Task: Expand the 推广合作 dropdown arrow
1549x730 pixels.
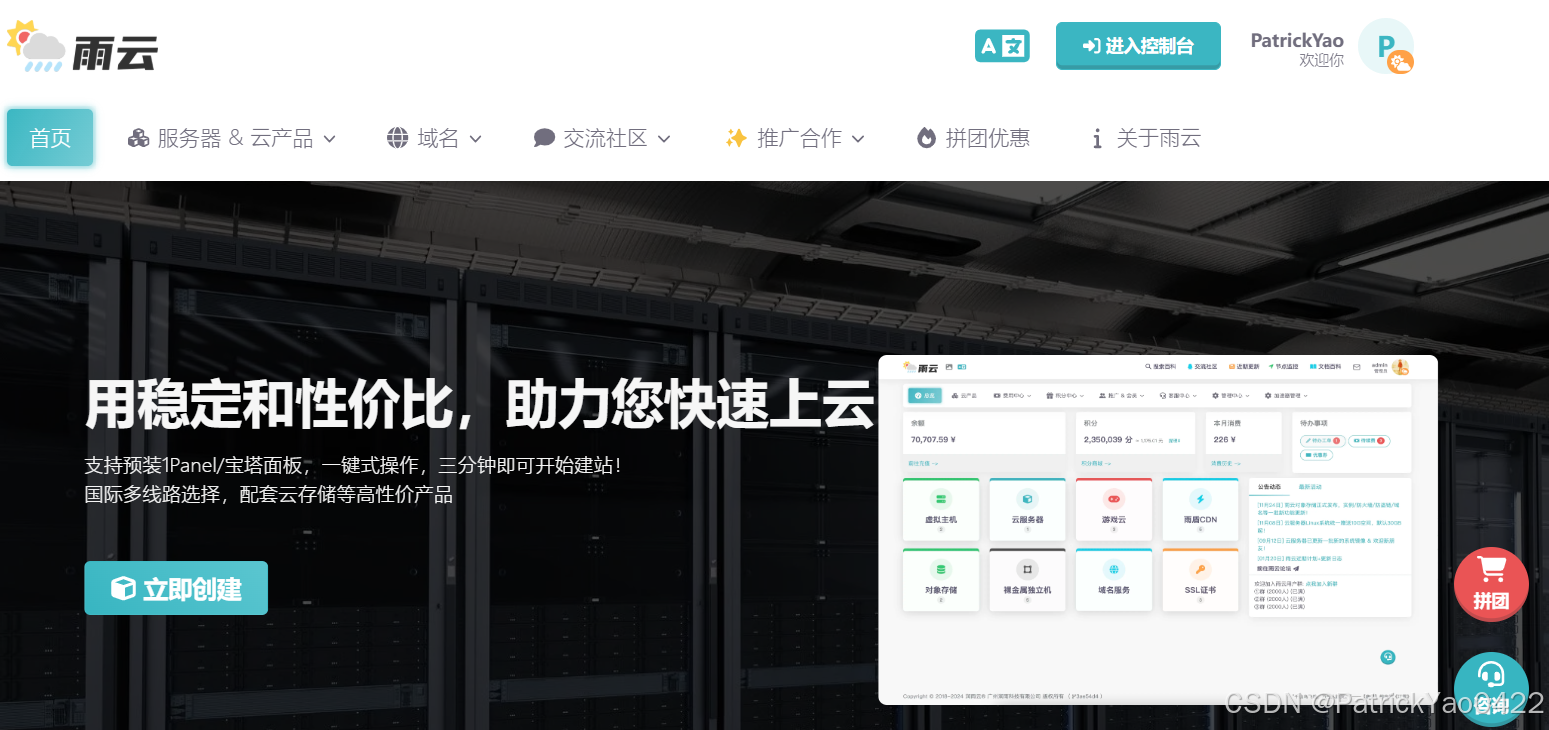Action: coord(857,139)
